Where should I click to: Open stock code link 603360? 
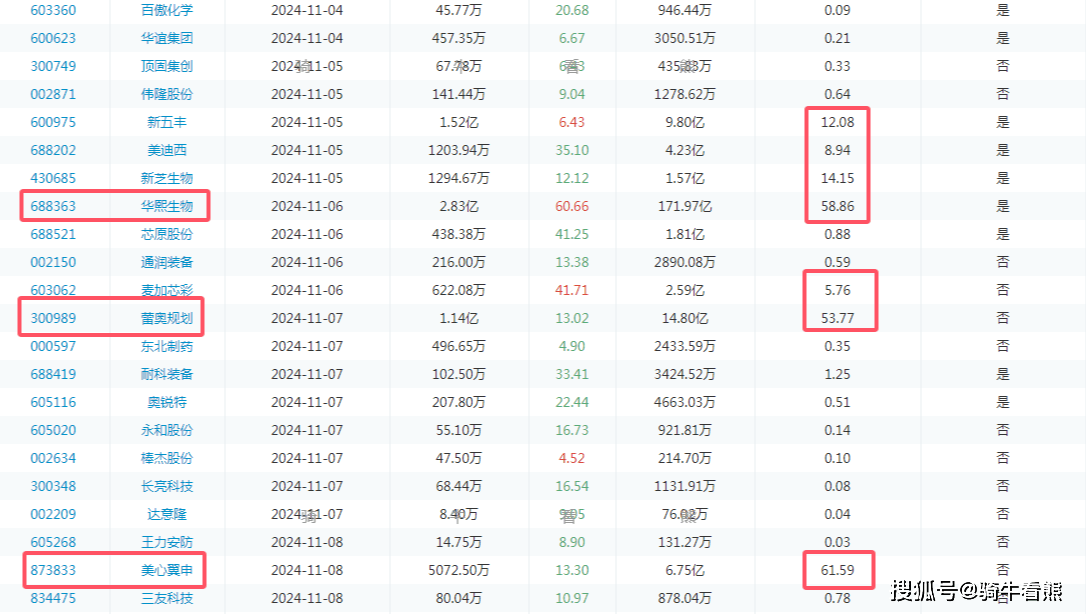pyautogui.click(x=53, y=10)
